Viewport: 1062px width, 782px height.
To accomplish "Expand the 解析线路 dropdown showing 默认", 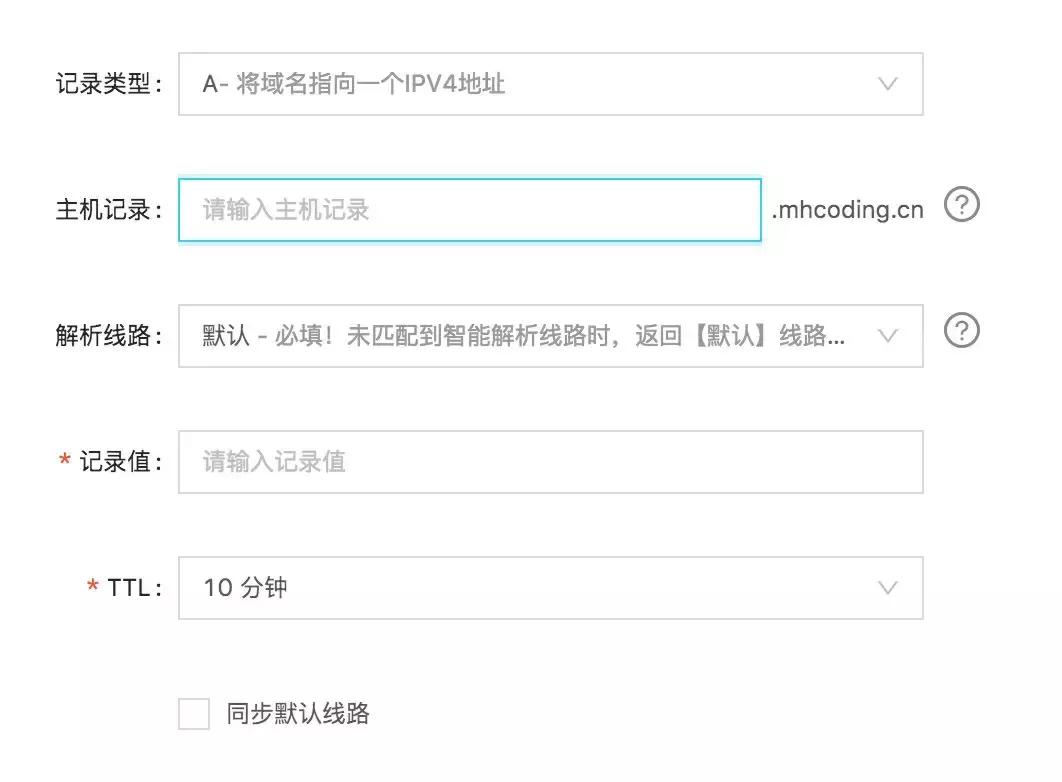I will click(x=550, y=336).
